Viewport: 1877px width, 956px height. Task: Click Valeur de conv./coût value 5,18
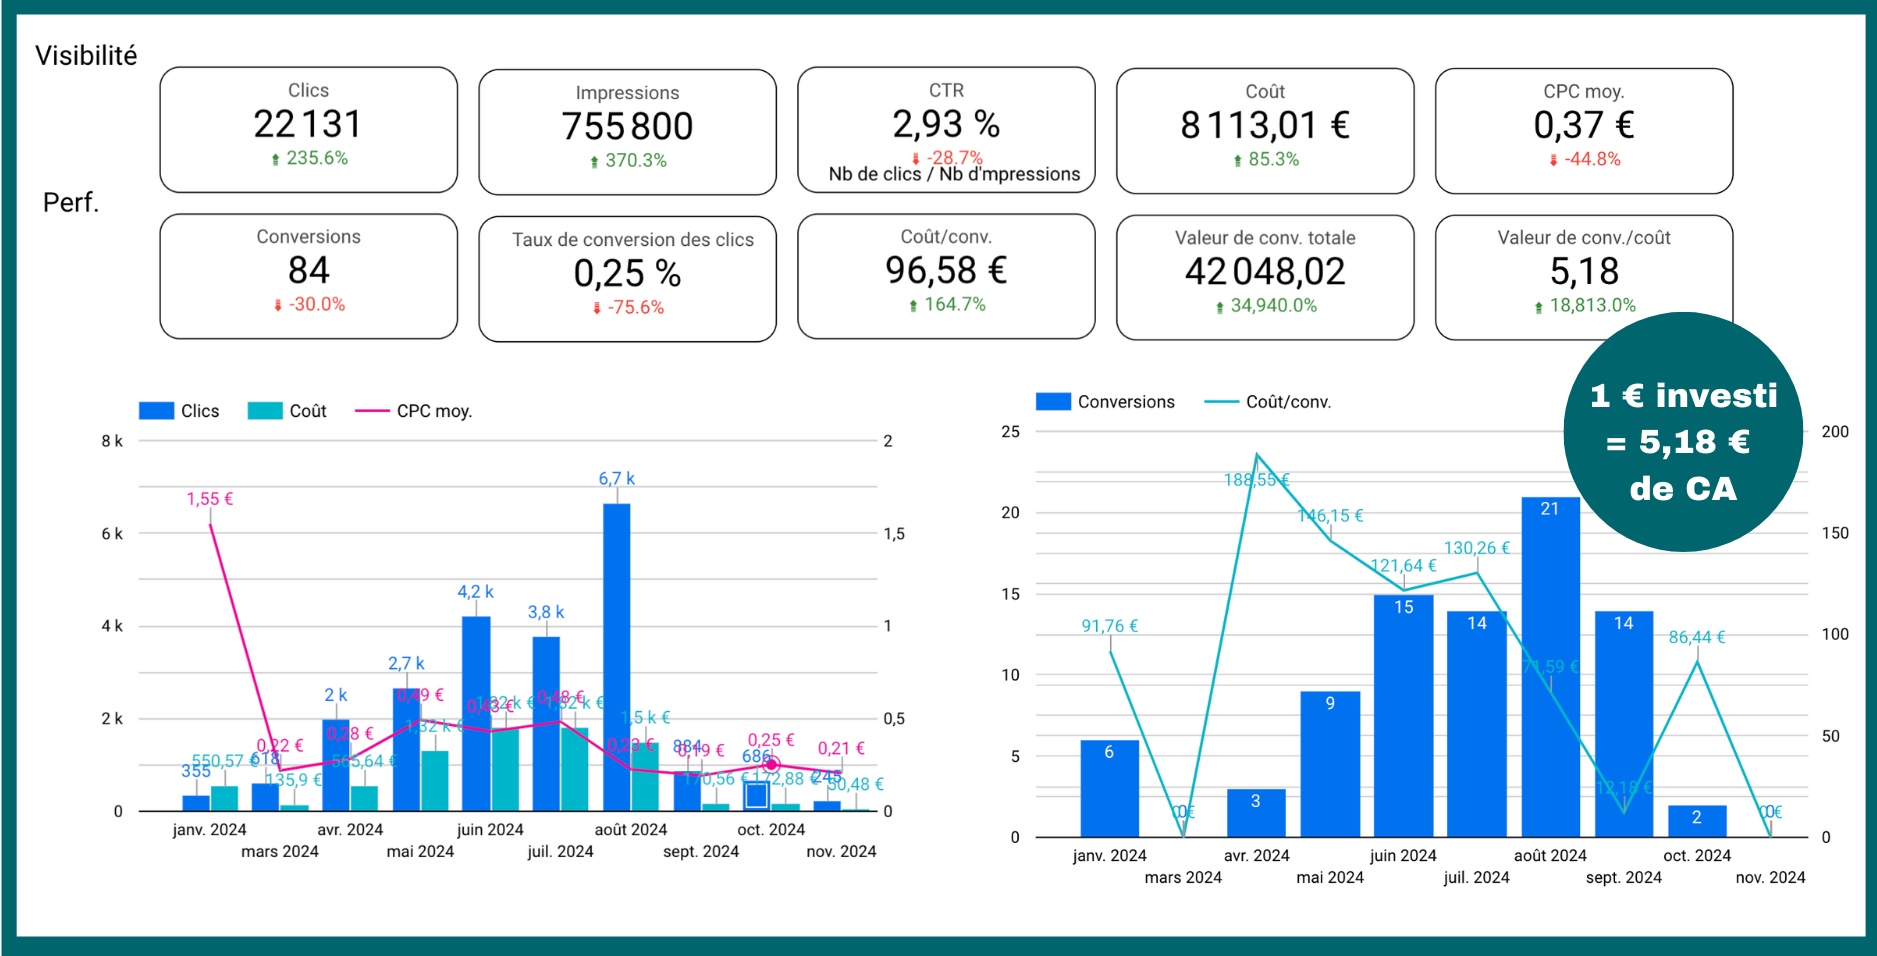pyautogui.click(x=1584, y=271)
